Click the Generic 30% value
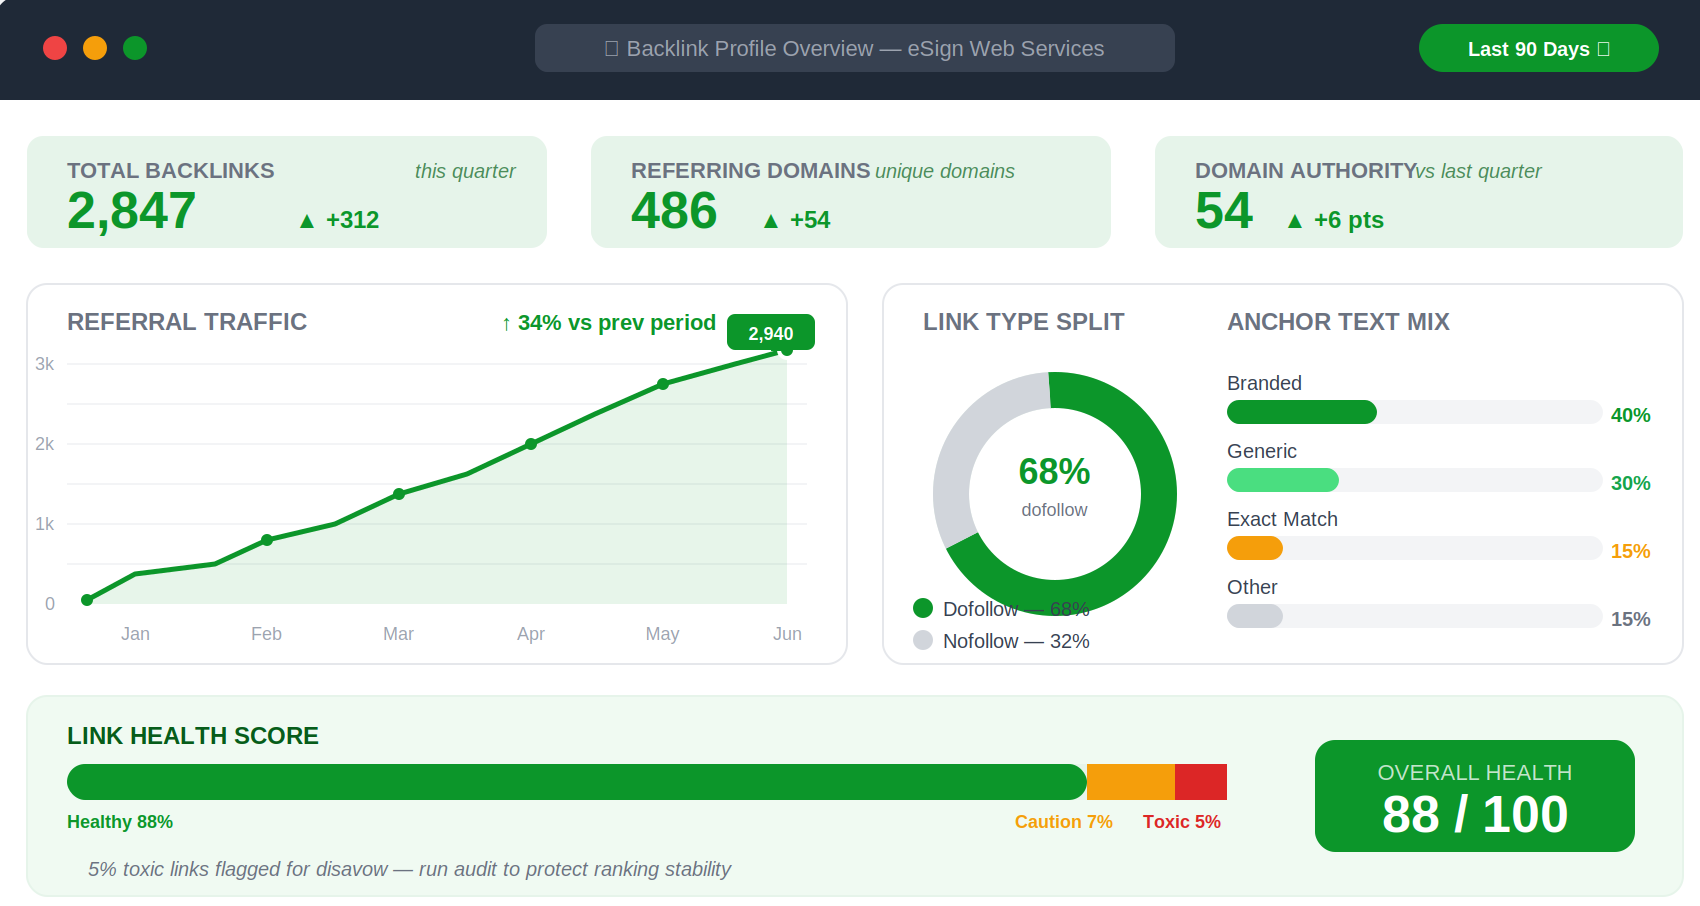This screenshot has width=1700, height=906. pos(1630,483)
